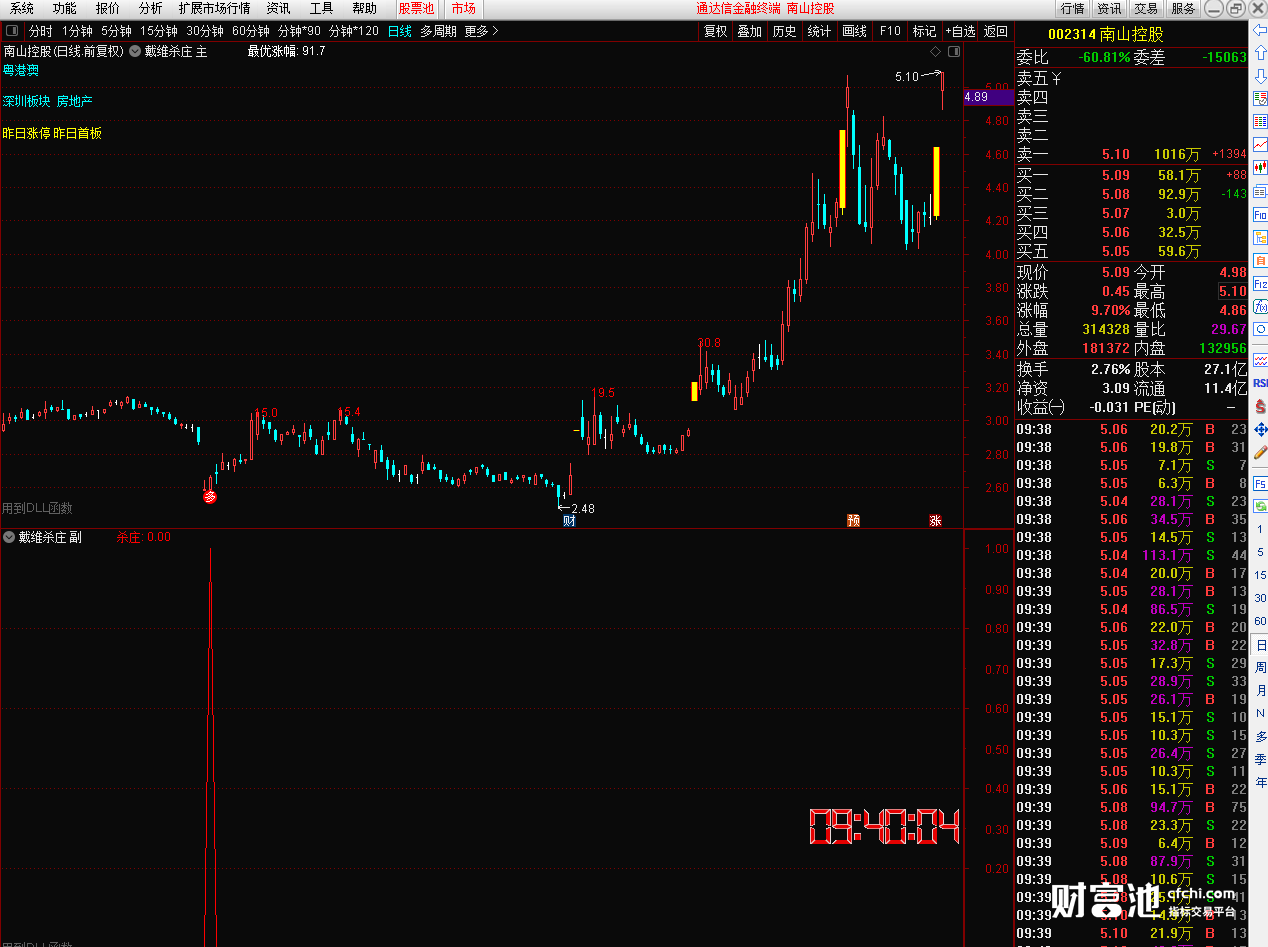The height and width of the screenshot is (947, 1268).
Task: Select the 年 yearly period in right sidebar
Action: [x=1261, y=782]
